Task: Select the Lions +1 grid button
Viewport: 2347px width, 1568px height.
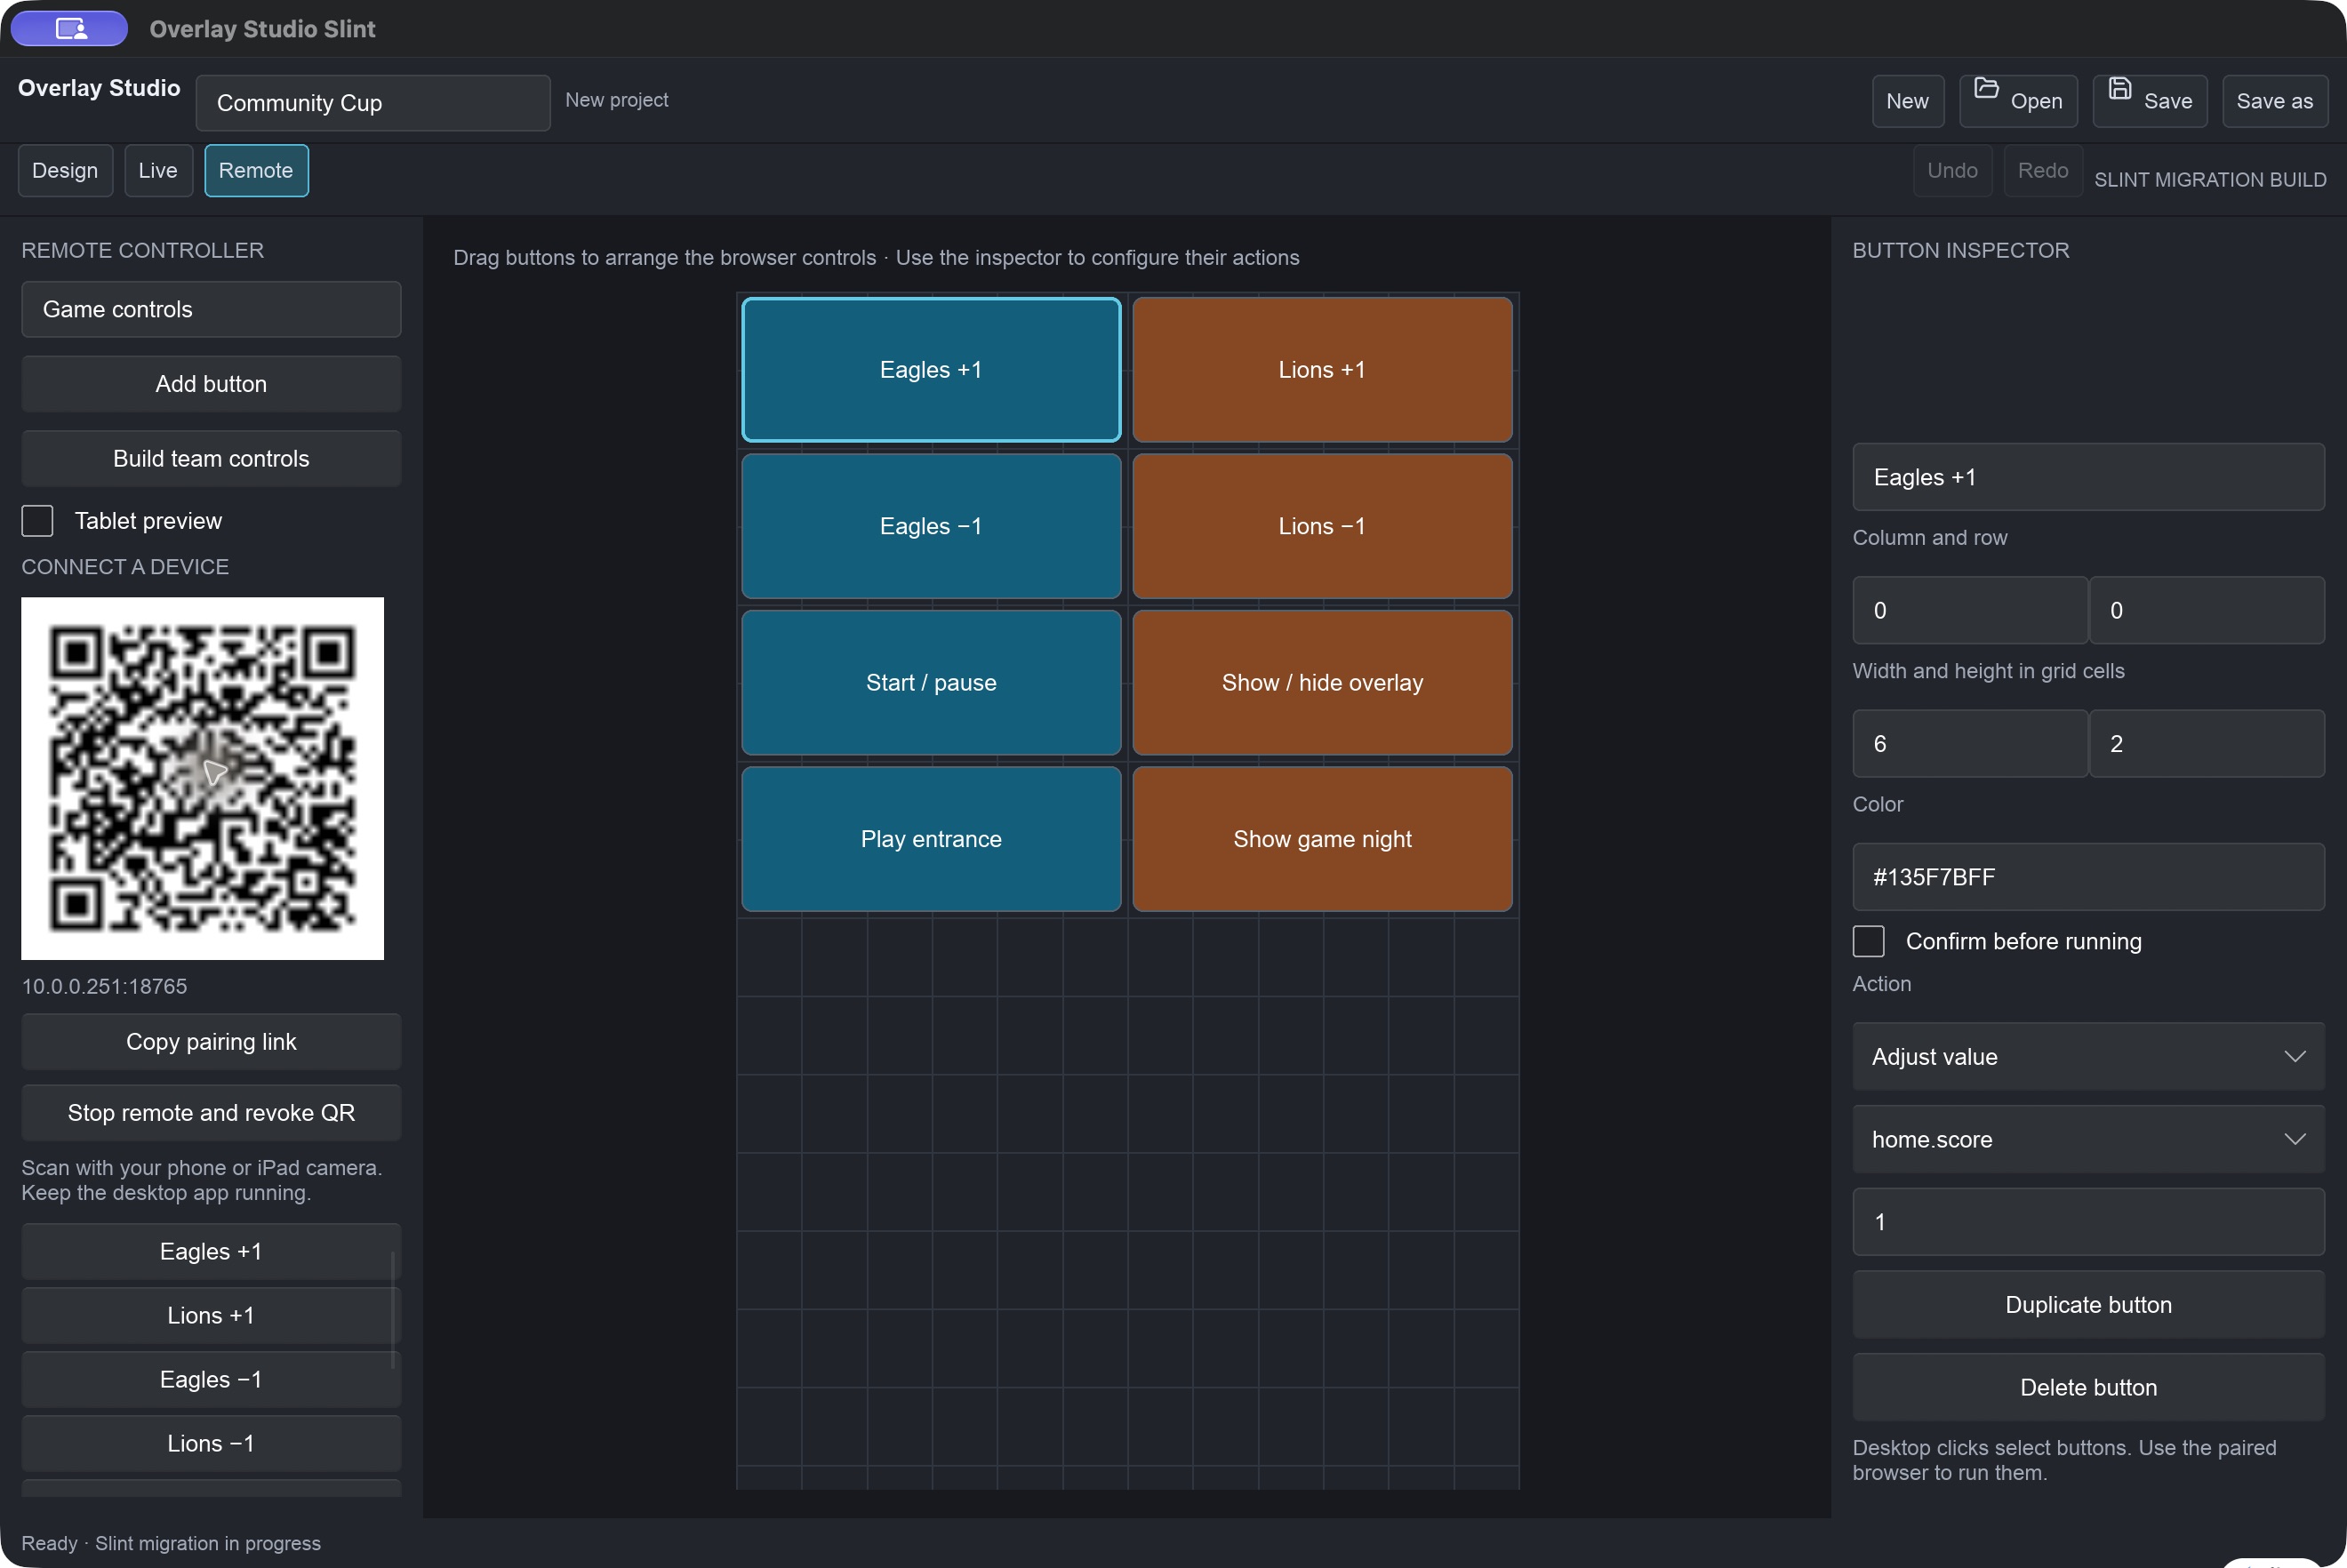Action: 1322,370
